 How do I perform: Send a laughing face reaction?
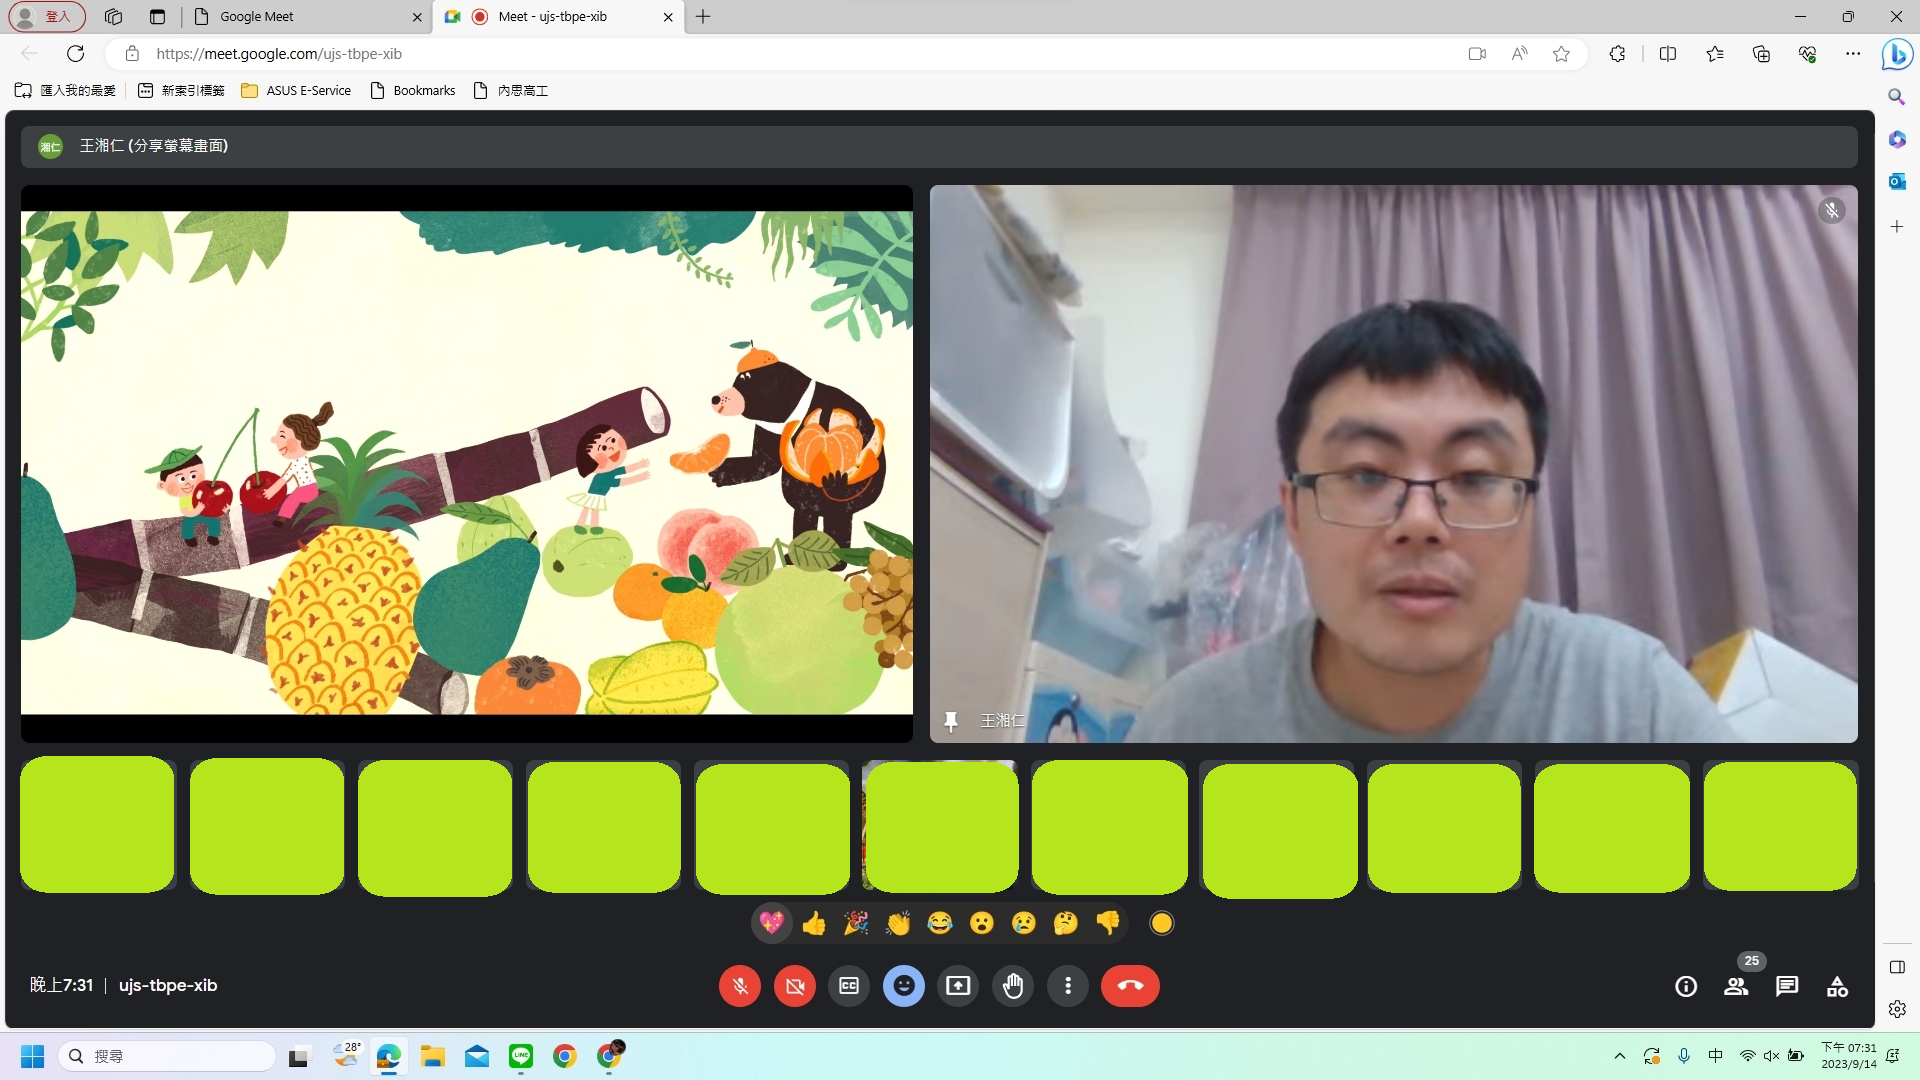(x=940, y=923)
